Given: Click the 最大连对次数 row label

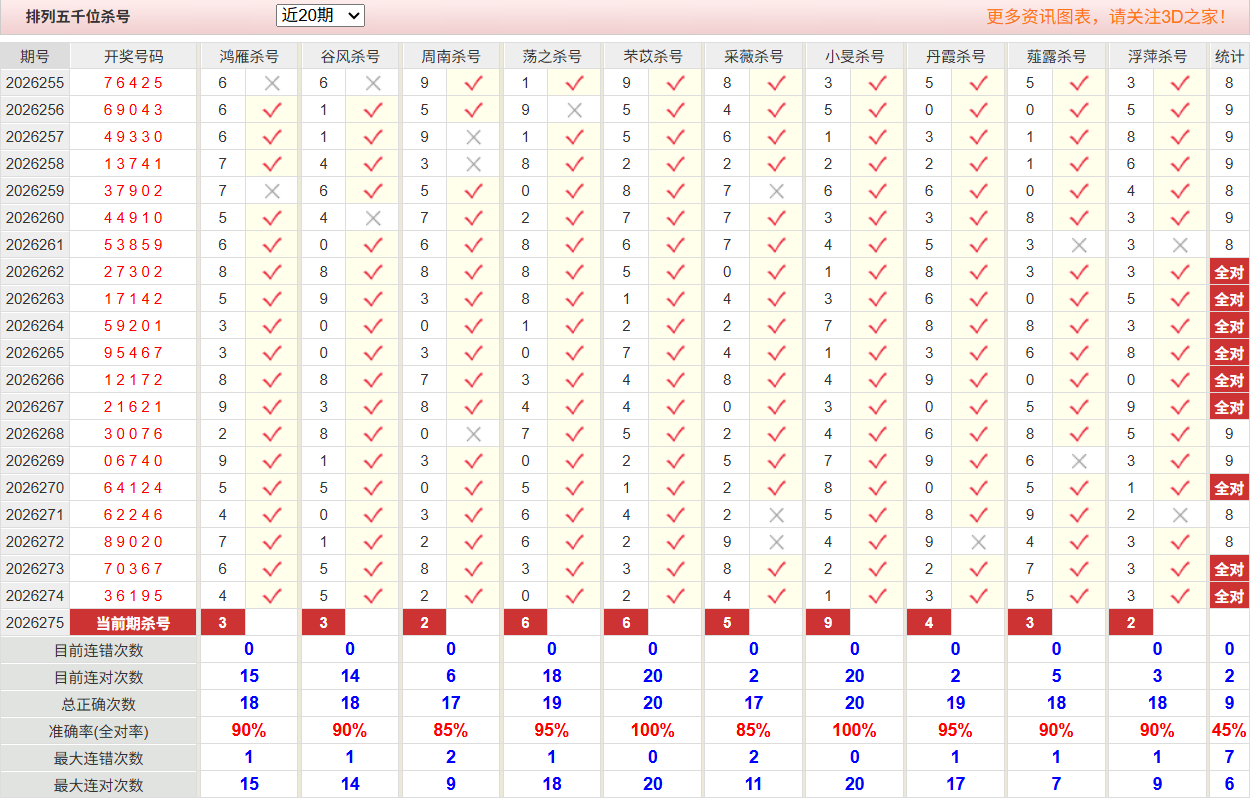Looking at the screenshot, I should coord(98,785).
